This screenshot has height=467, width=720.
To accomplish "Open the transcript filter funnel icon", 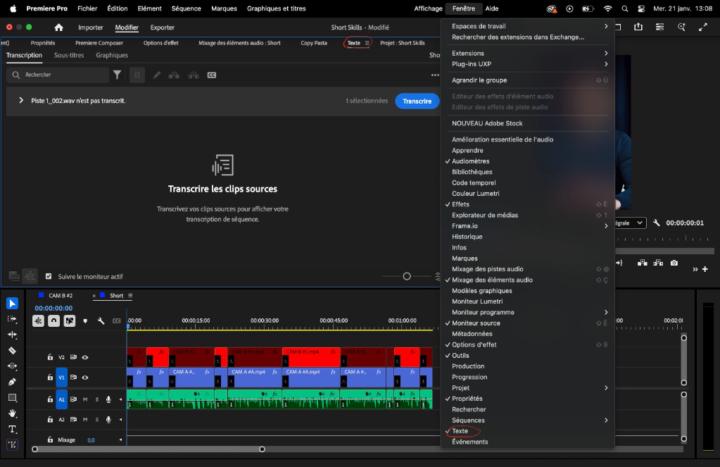I will point(117,75).
